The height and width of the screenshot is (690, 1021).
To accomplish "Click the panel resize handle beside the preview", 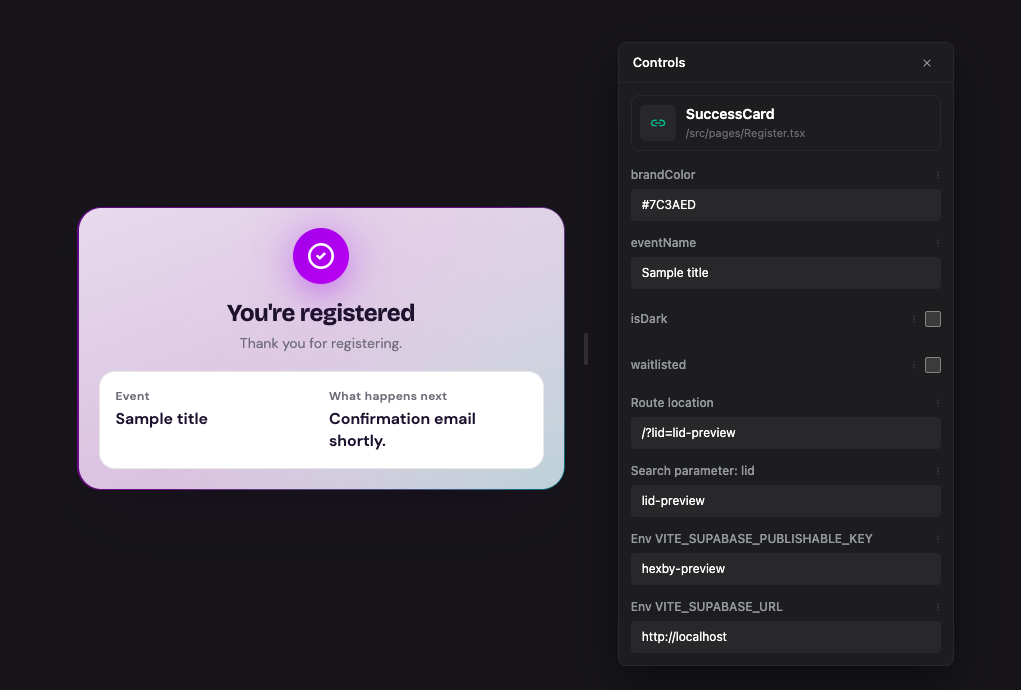I will [586, 349].
